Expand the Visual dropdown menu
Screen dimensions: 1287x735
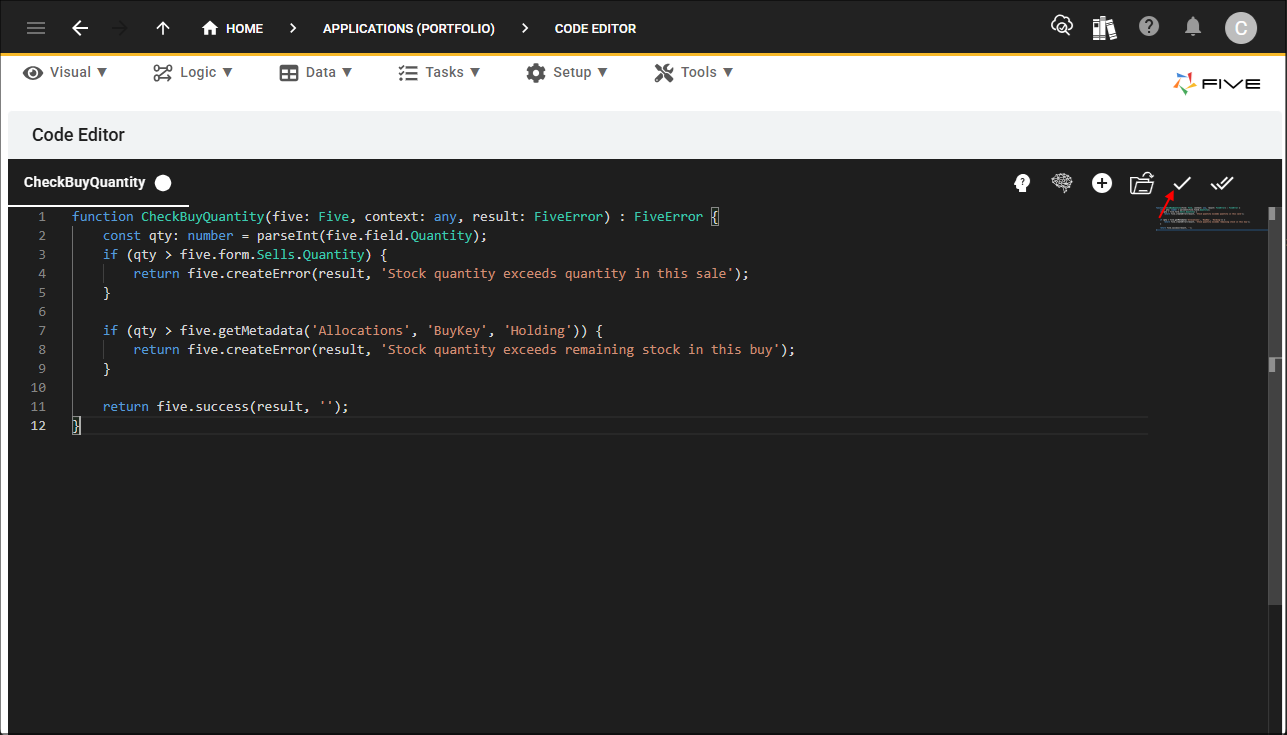point(66,72)
